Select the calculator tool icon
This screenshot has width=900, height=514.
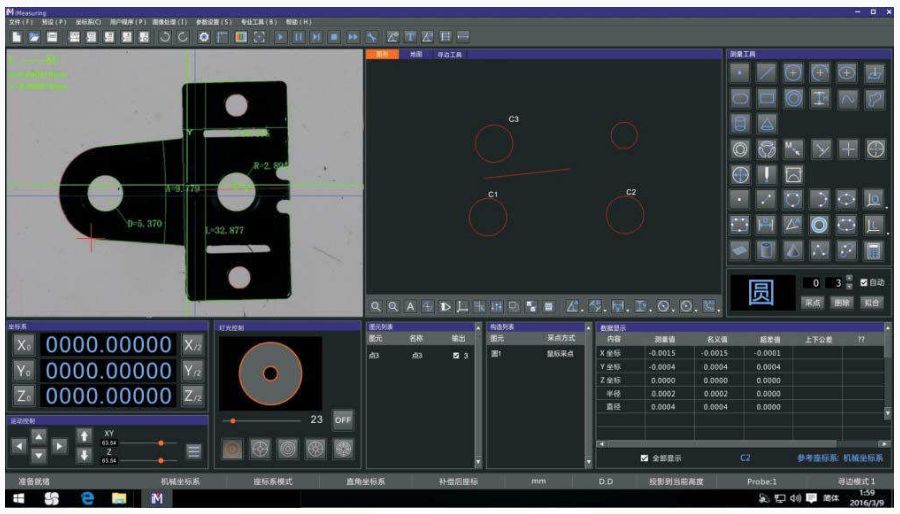tap(874, 251)
